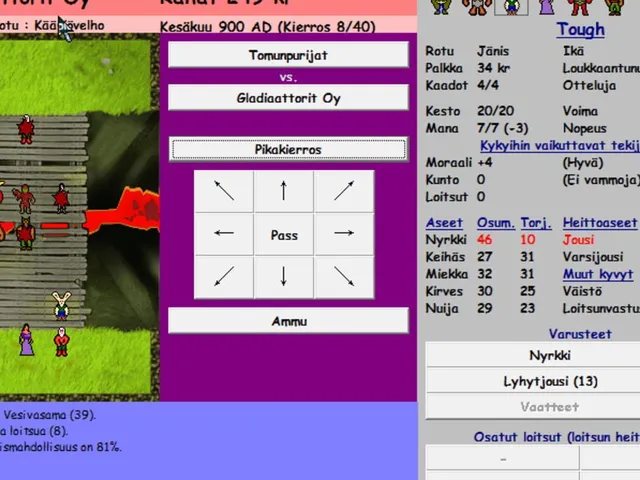Viewport: 640px width, 480px height.
Task: Click the Miekka weapon row label
Action: [x=447, y=274]
